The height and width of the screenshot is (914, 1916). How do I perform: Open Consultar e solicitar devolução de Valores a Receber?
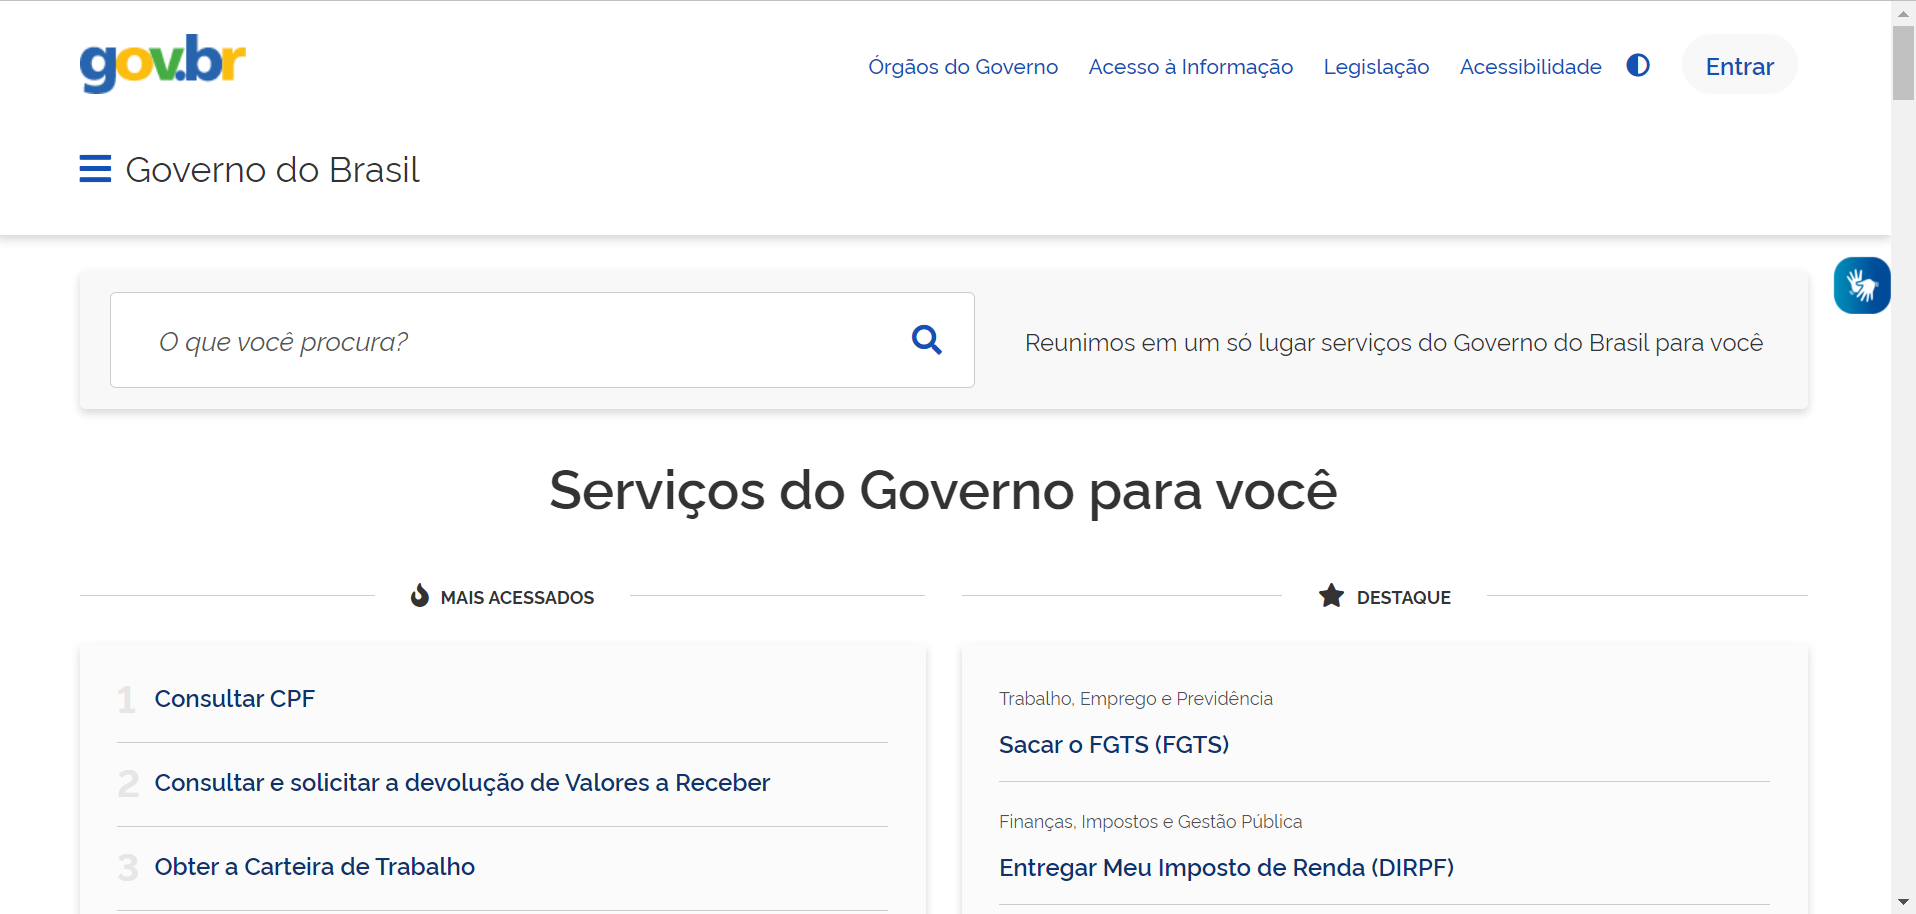click(x=462, y=783)
